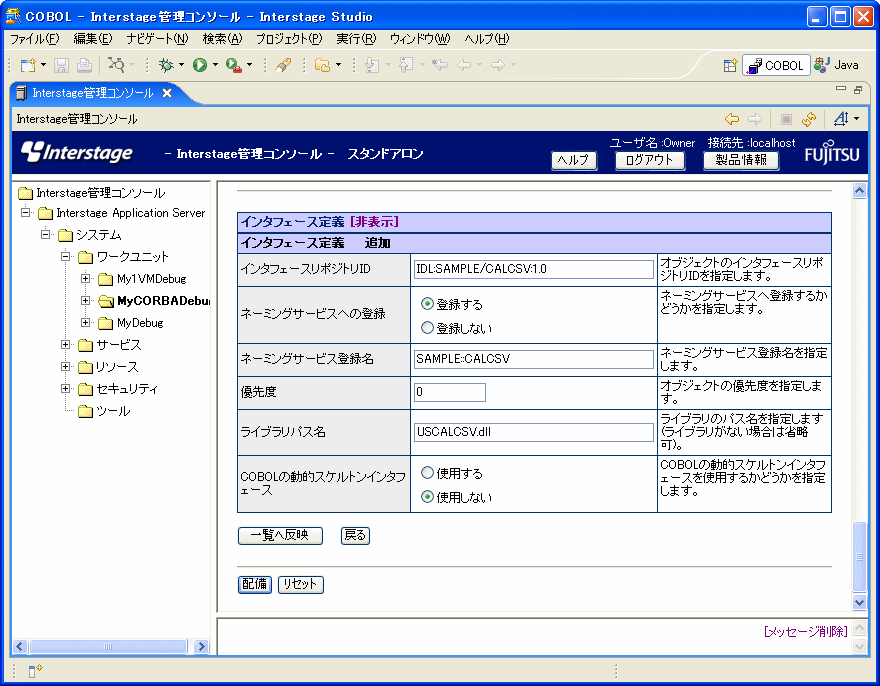This screenshot has width=880, height=686.
Task: Collapse the Interstage Application Server node
Action: 26,213
